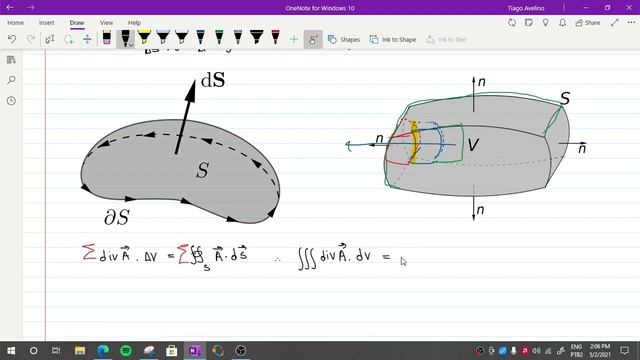The width and height of the screenshot is (640, 360).
Task: Select the yellow highlighter
Action: pos(144,38)
